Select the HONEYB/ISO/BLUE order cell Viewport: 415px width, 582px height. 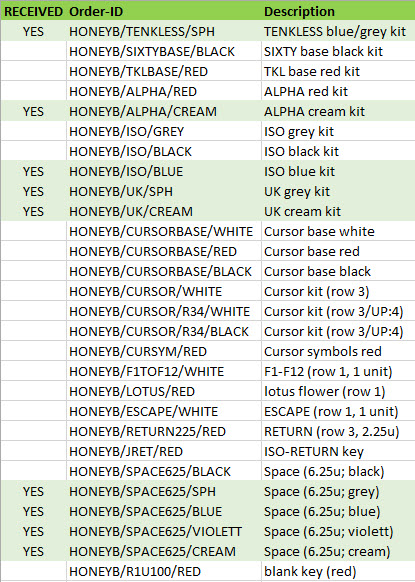pyautogui.click(x=164, y=171)
